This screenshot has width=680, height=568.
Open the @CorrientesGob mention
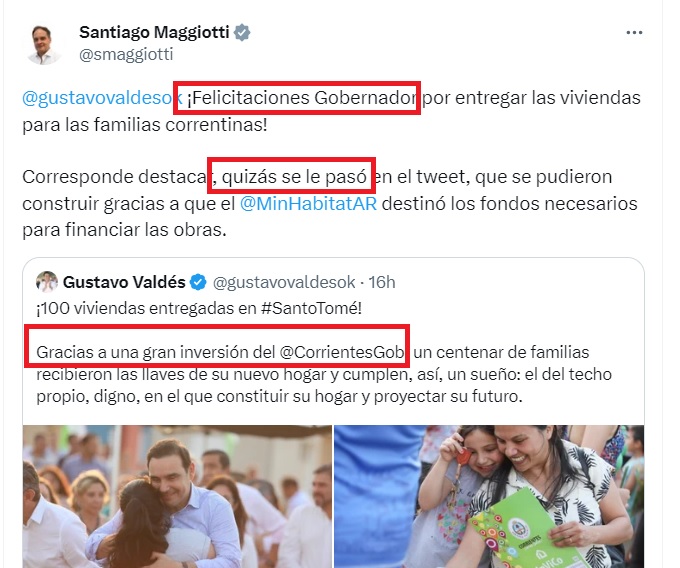pyautogui.click(x=342, y=352)
